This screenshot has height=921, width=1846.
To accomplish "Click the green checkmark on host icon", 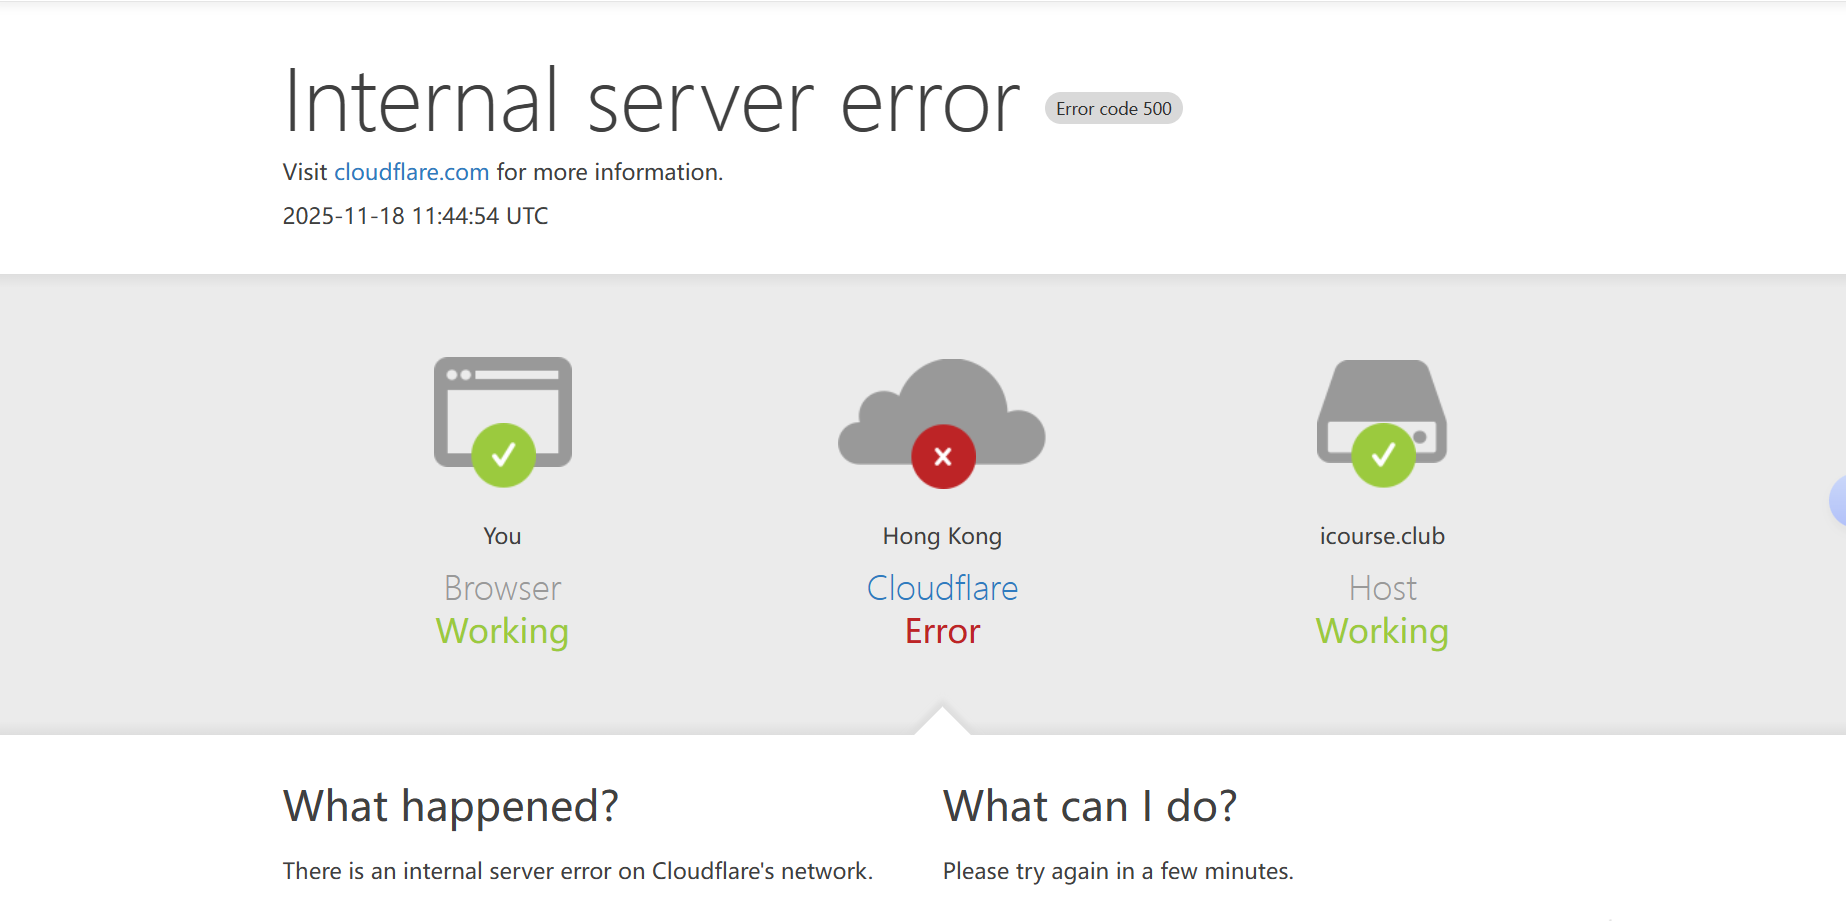I will 1383,456.
